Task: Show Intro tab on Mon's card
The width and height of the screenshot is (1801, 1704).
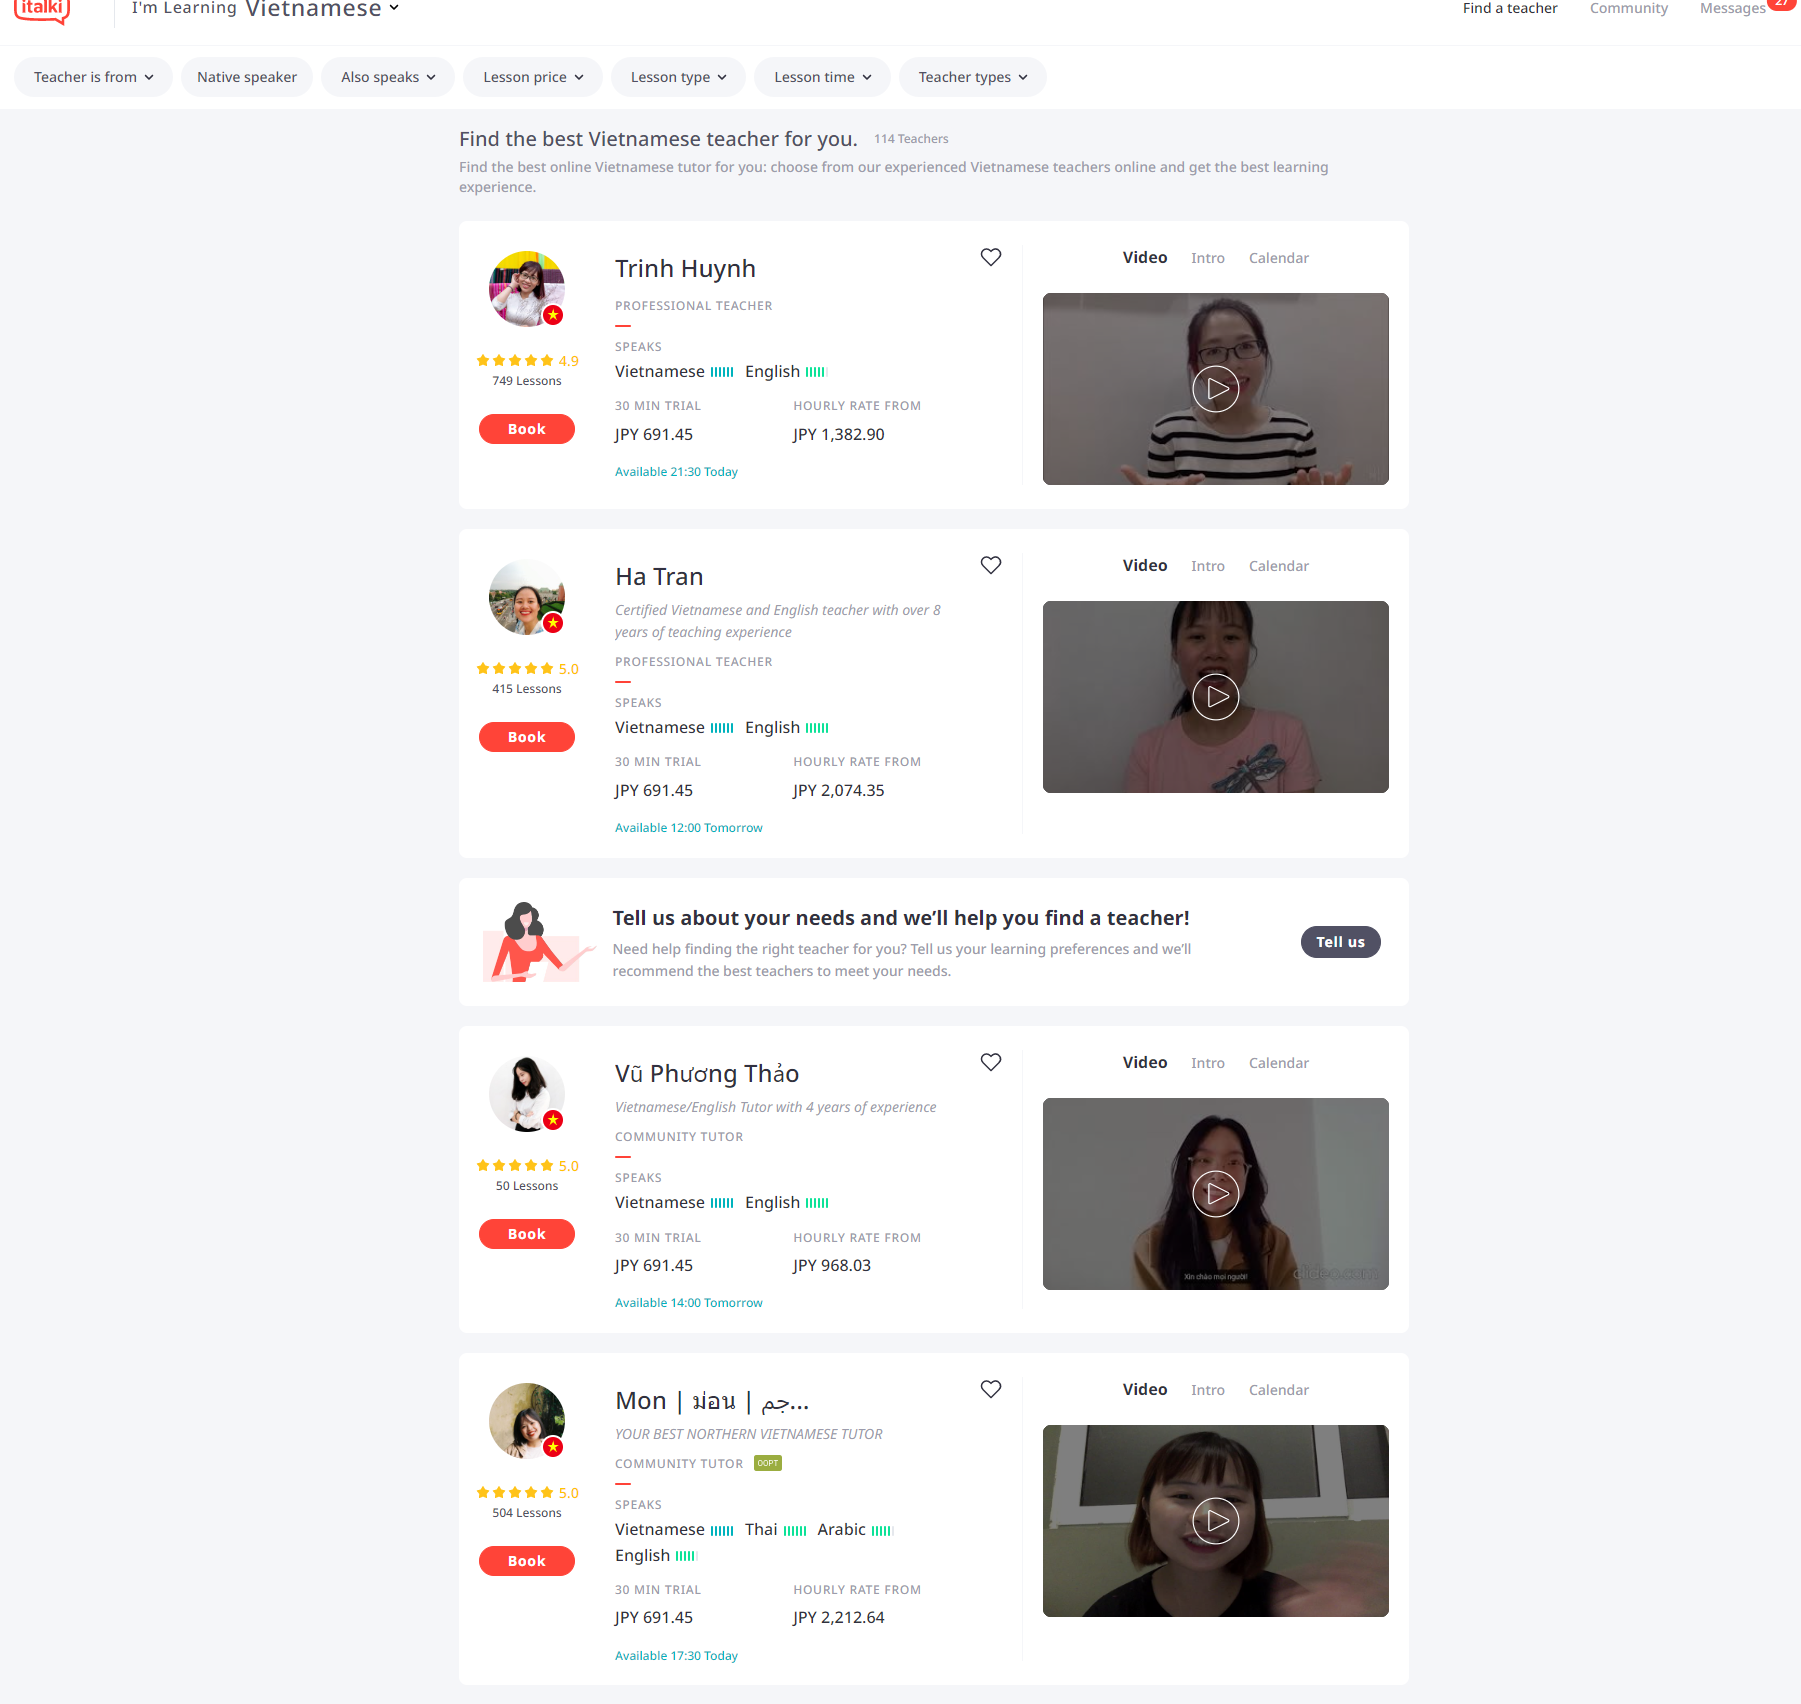Action: [1208, 1390]
